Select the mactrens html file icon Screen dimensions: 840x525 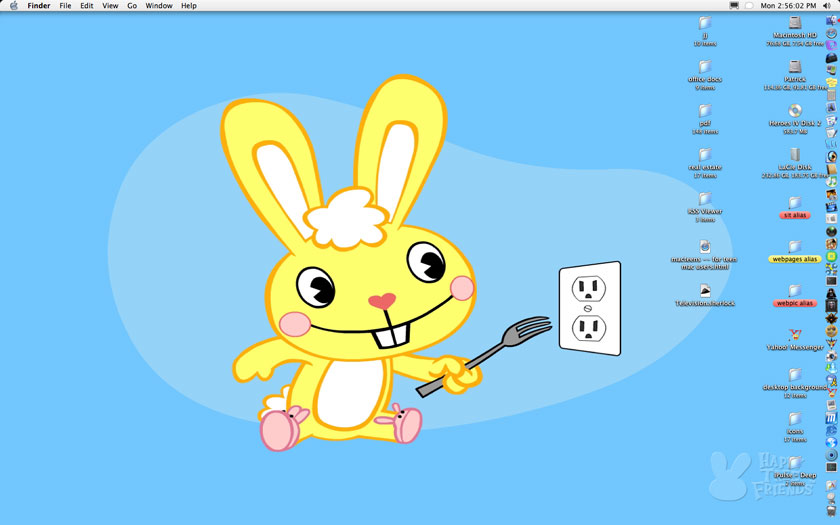coord(705,246)
